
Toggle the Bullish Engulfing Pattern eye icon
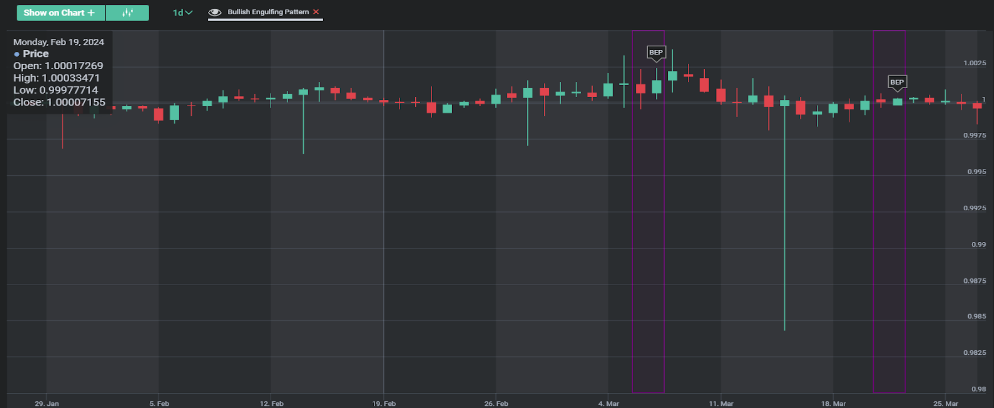click(215, 12)
